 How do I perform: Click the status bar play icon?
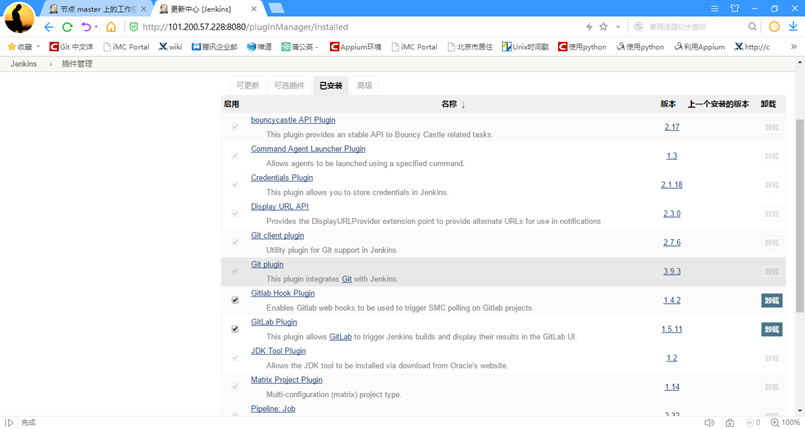pos(9,423)
